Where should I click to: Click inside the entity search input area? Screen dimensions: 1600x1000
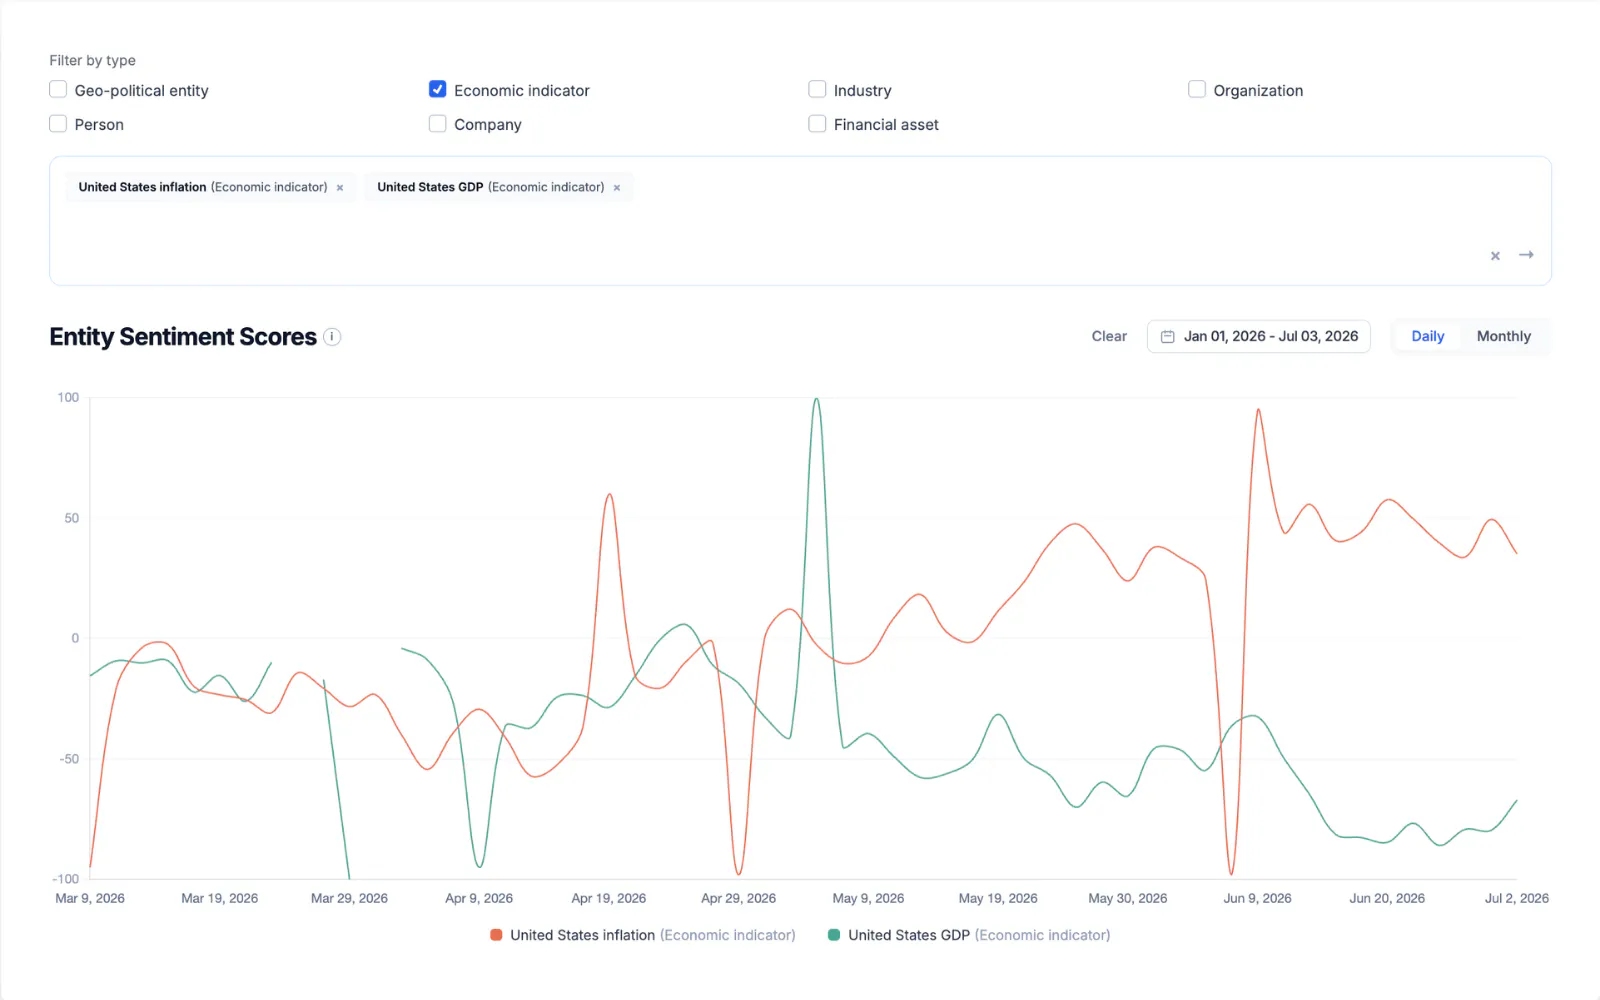(x=800, y=221)
